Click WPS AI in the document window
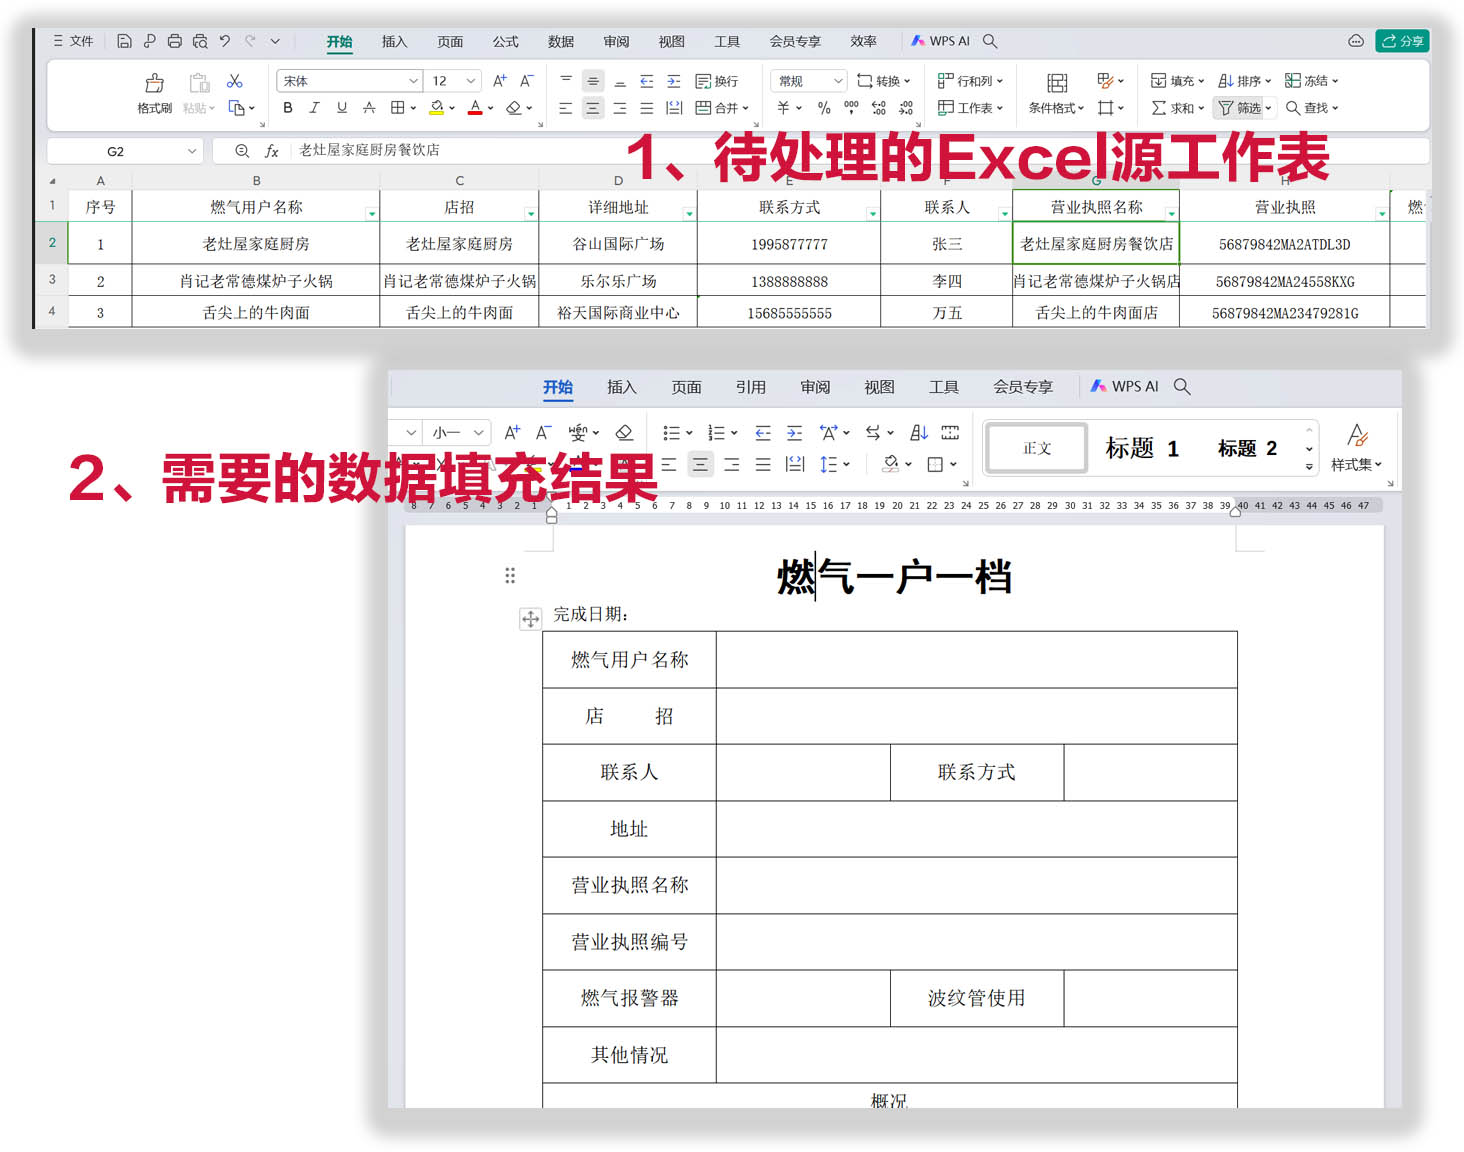 1124,386
